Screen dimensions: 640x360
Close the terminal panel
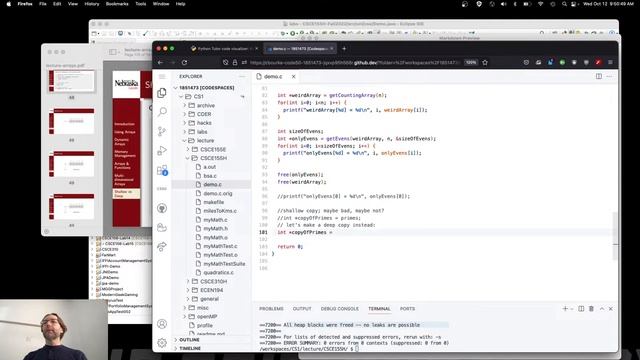pyautogui.click(x=611, y=309)
